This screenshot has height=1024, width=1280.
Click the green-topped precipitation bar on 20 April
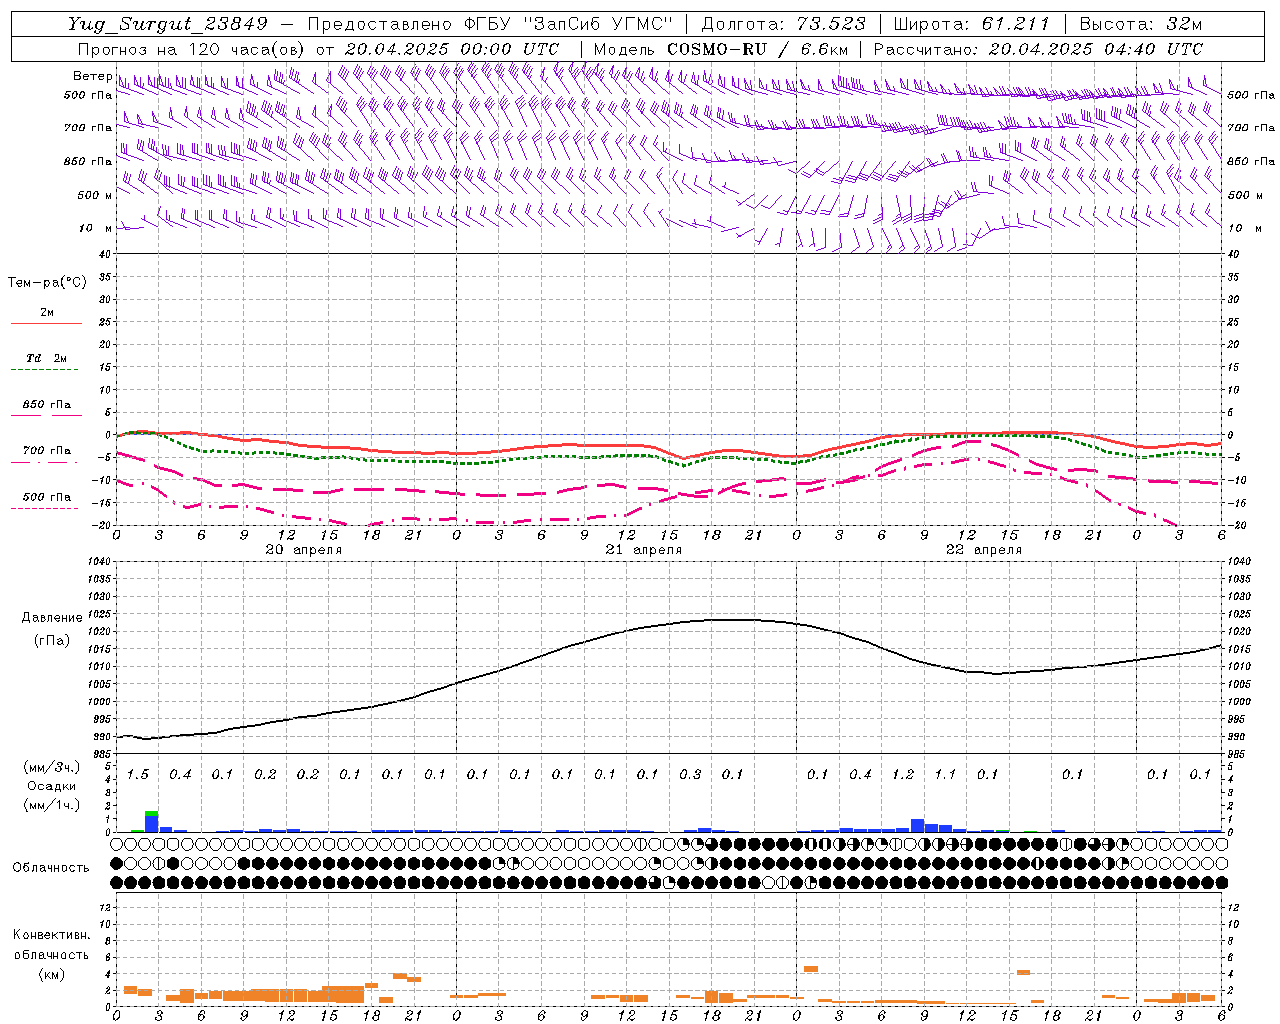(151, 821)
